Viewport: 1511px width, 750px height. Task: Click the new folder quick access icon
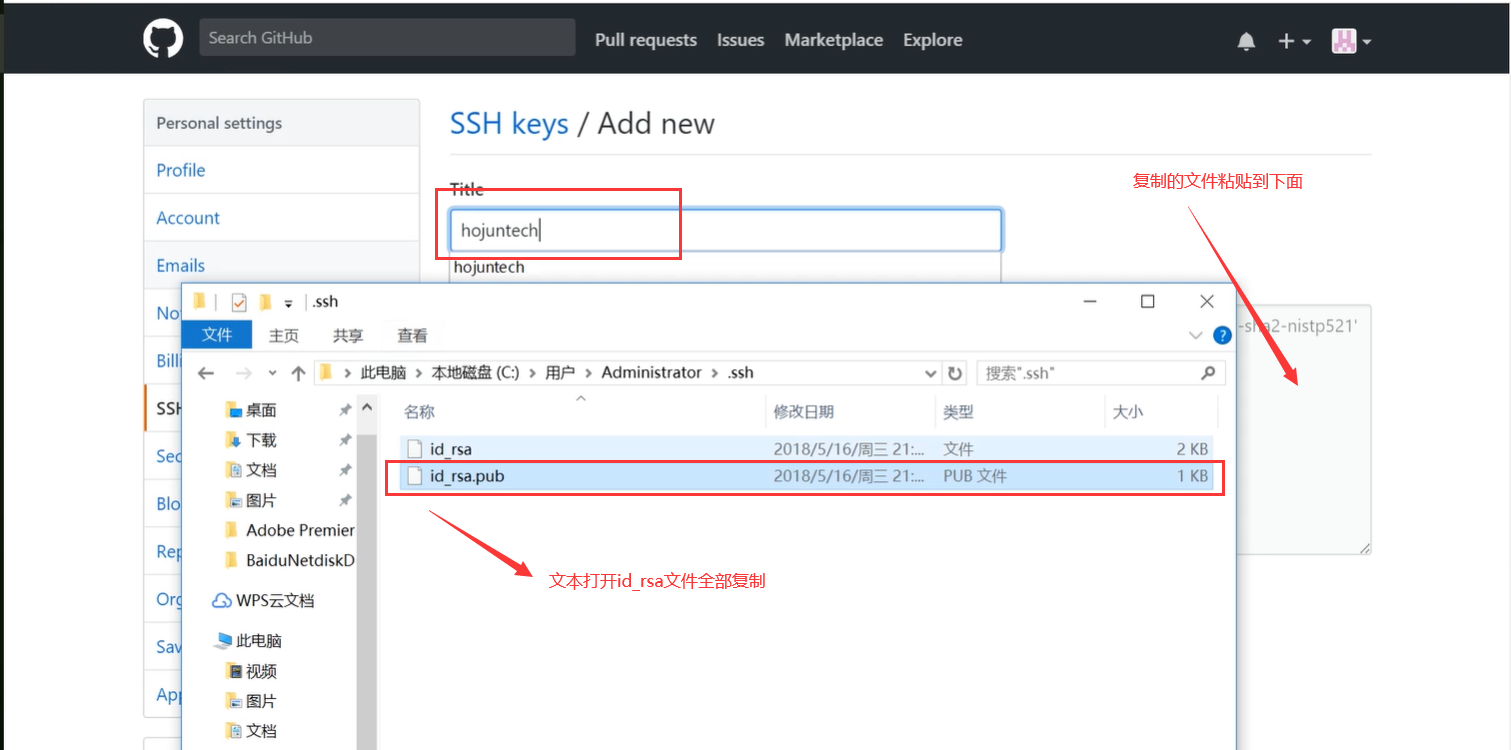(265, 302)
